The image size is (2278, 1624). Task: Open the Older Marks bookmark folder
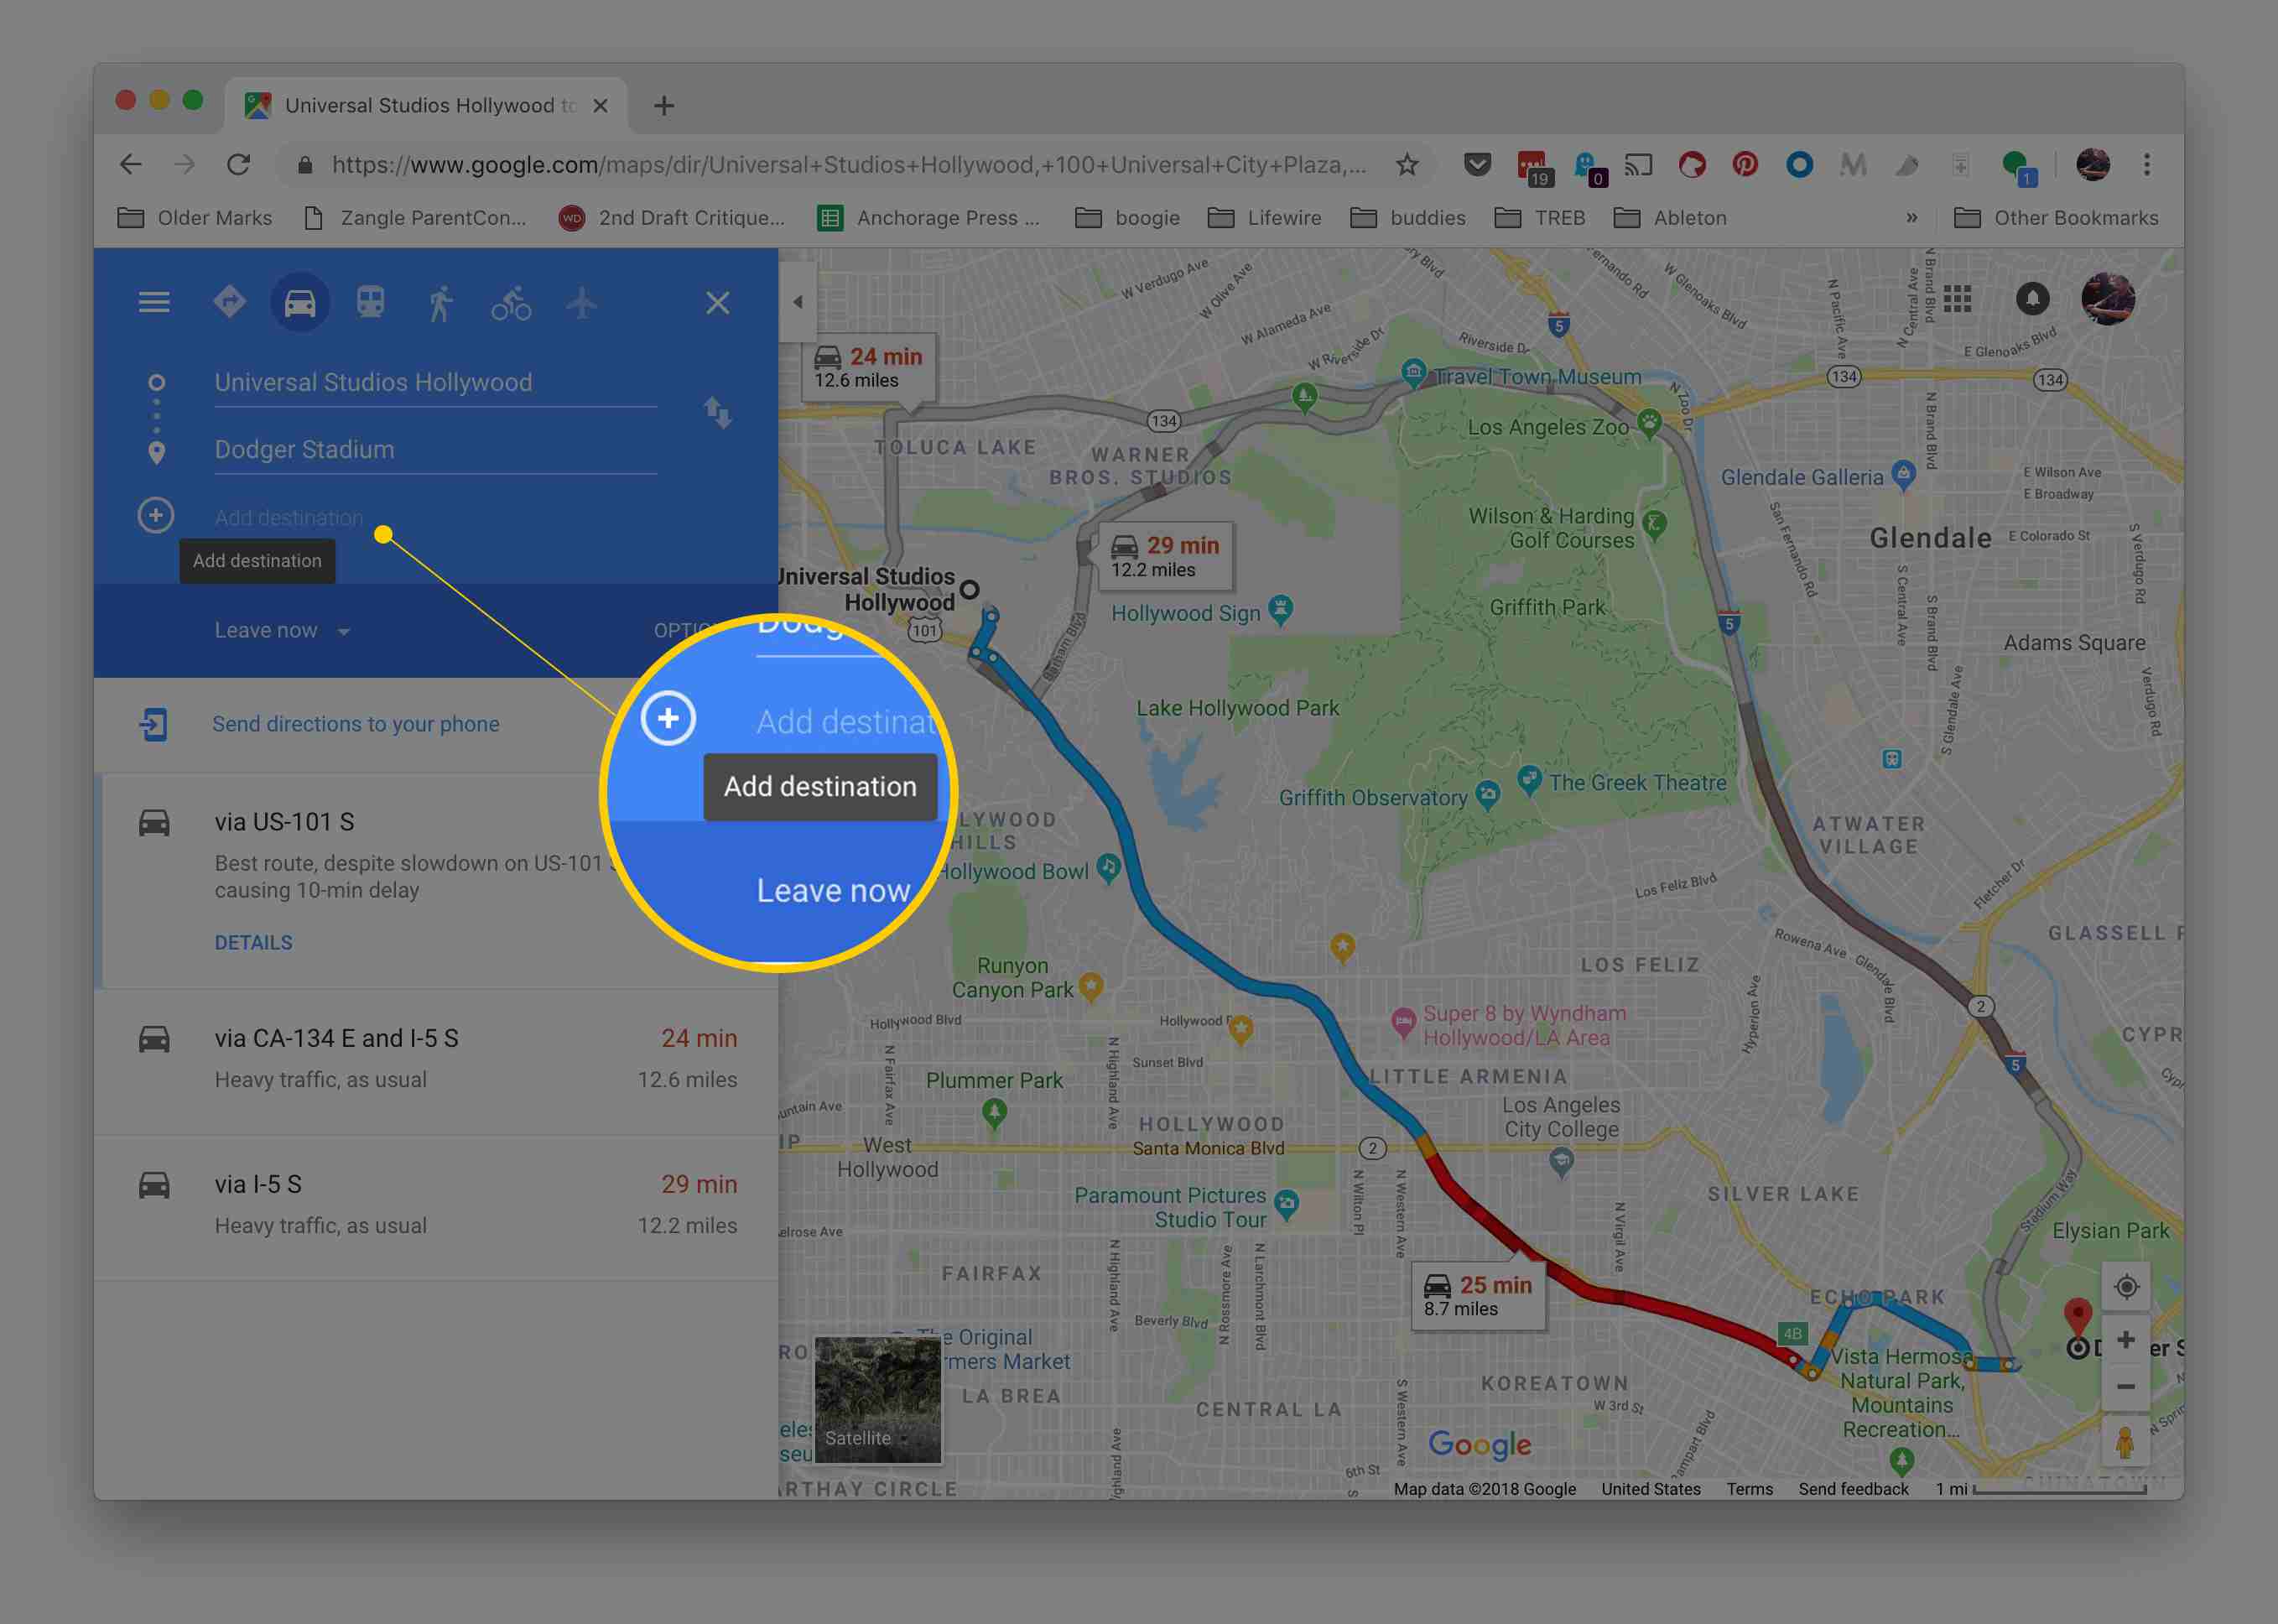point(195,218)
